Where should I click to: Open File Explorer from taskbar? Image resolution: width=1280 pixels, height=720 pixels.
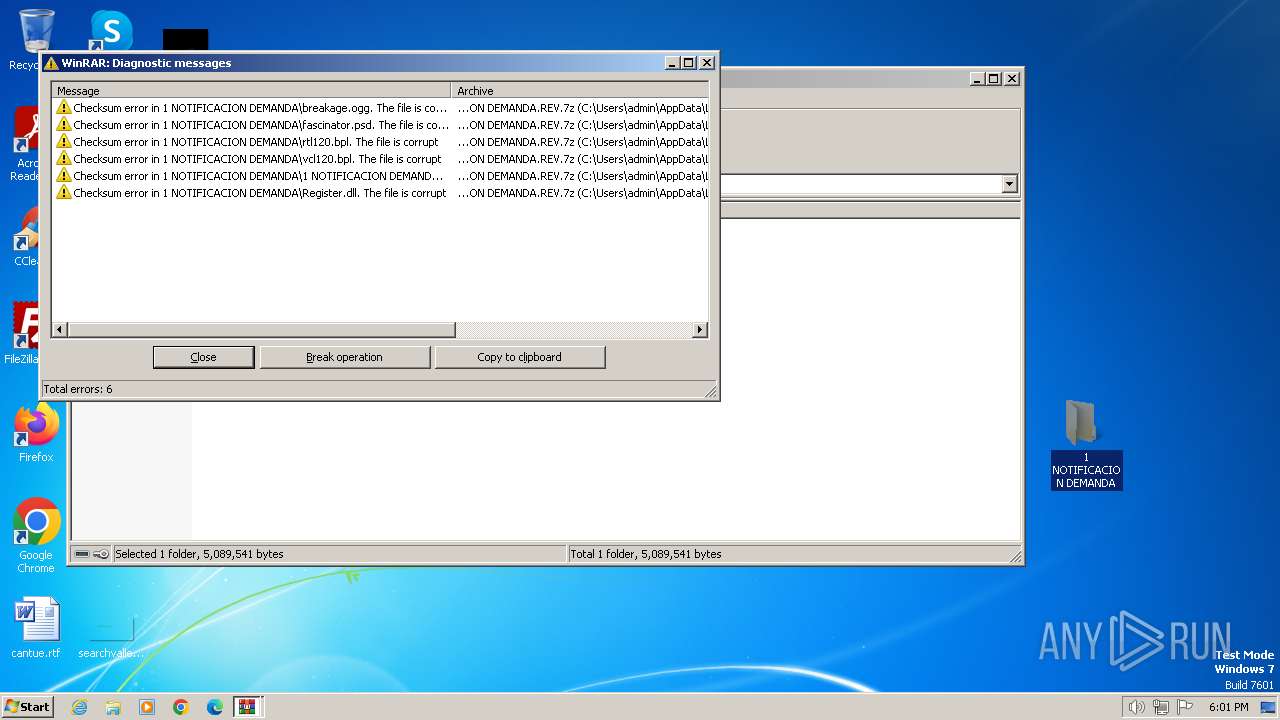tap(113, 707)
